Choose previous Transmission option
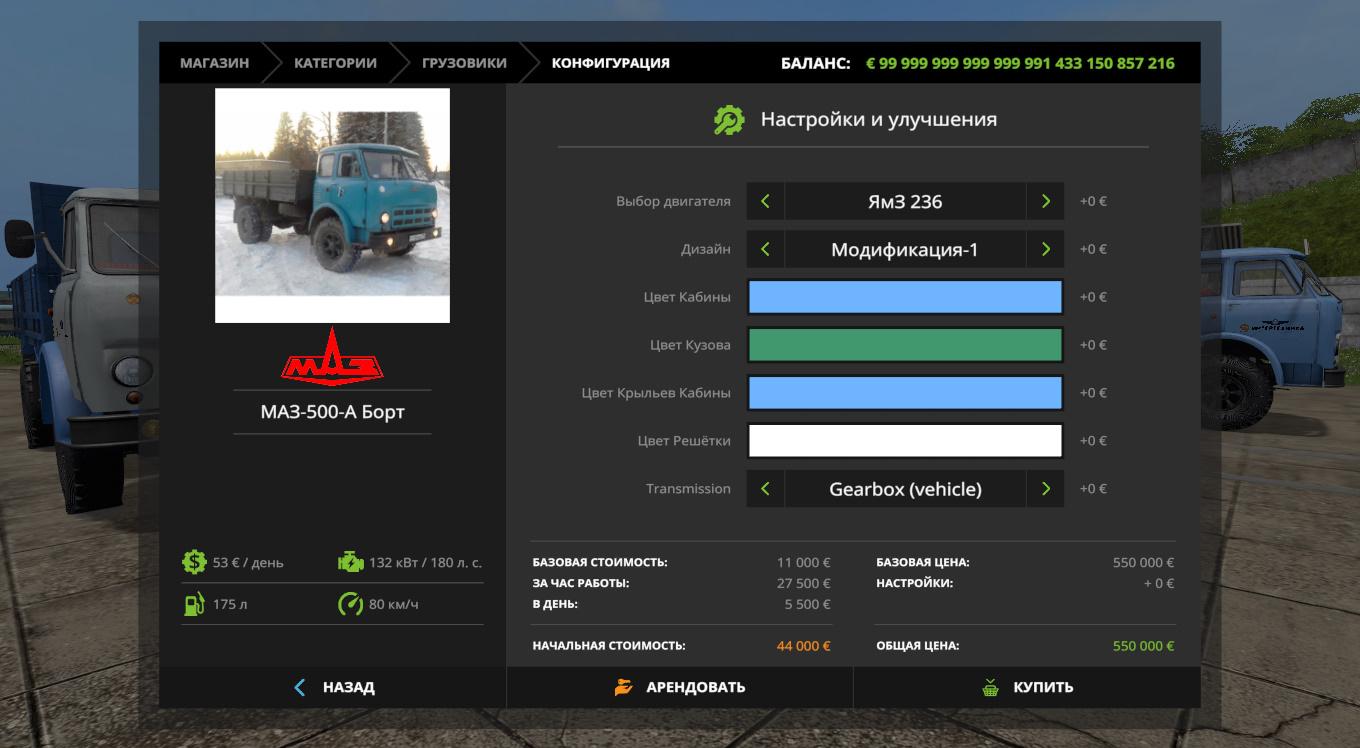Viewport: 1360px width, 748px height. (765, 489)
